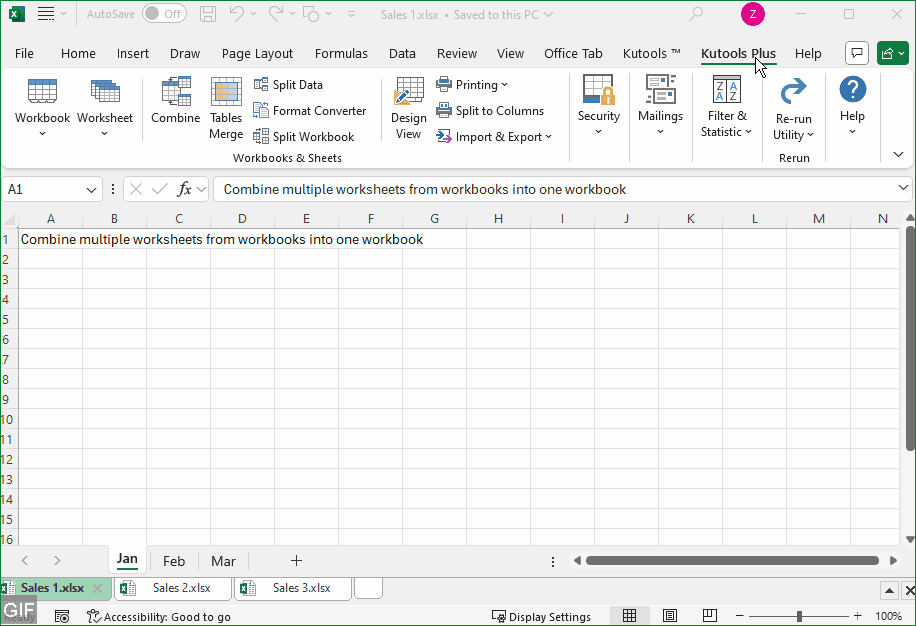Open the Undo history dropdown arrow
Viewport: 916px width, 626px height.
254,13
